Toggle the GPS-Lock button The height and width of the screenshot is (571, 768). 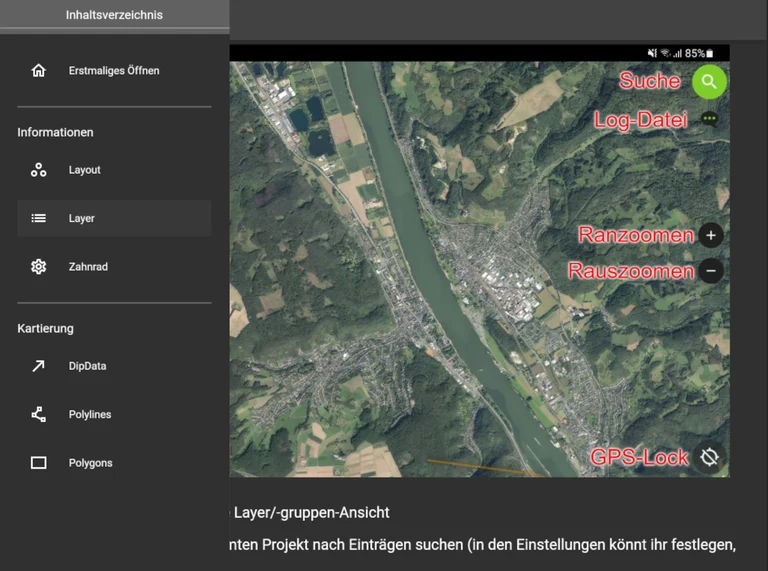[x=710, y=457]
